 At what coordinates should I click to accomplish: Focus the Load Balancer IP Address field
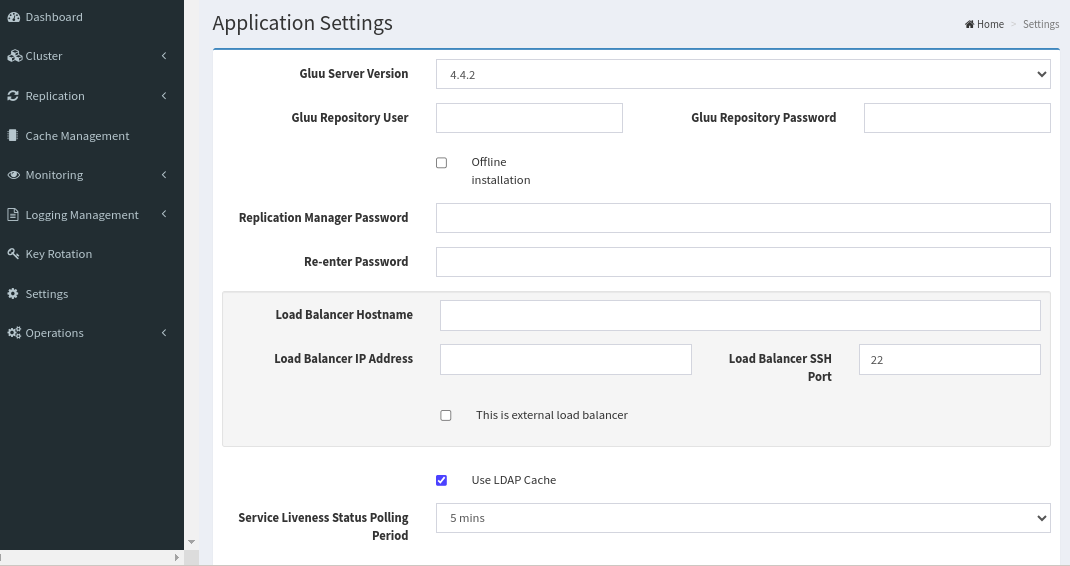coord(566,359)
